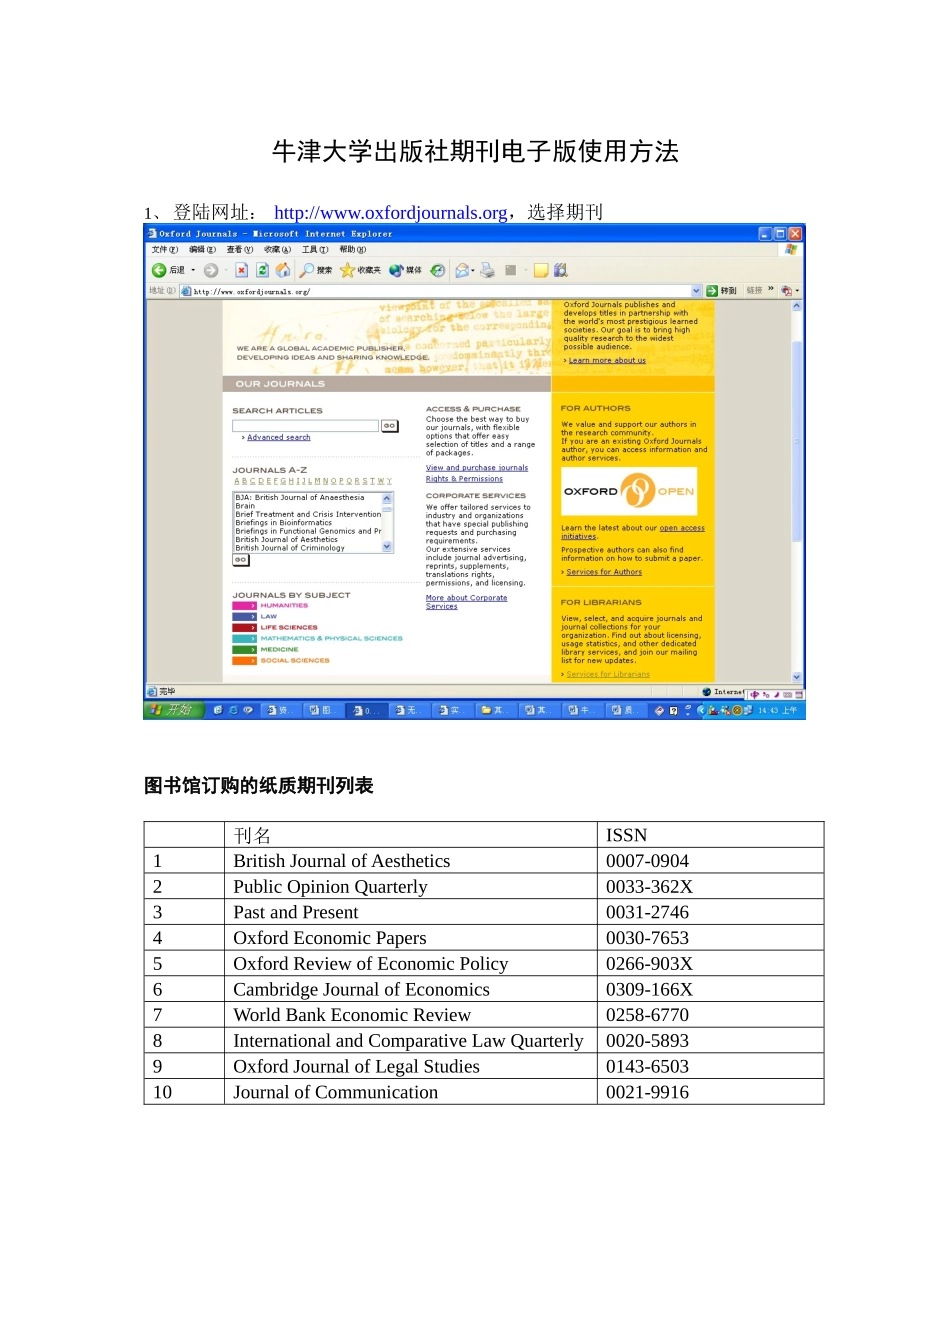950x1344 pixels.
Task: Click the browser page vertical scrollbar
Action: click(x=797, y=490)
